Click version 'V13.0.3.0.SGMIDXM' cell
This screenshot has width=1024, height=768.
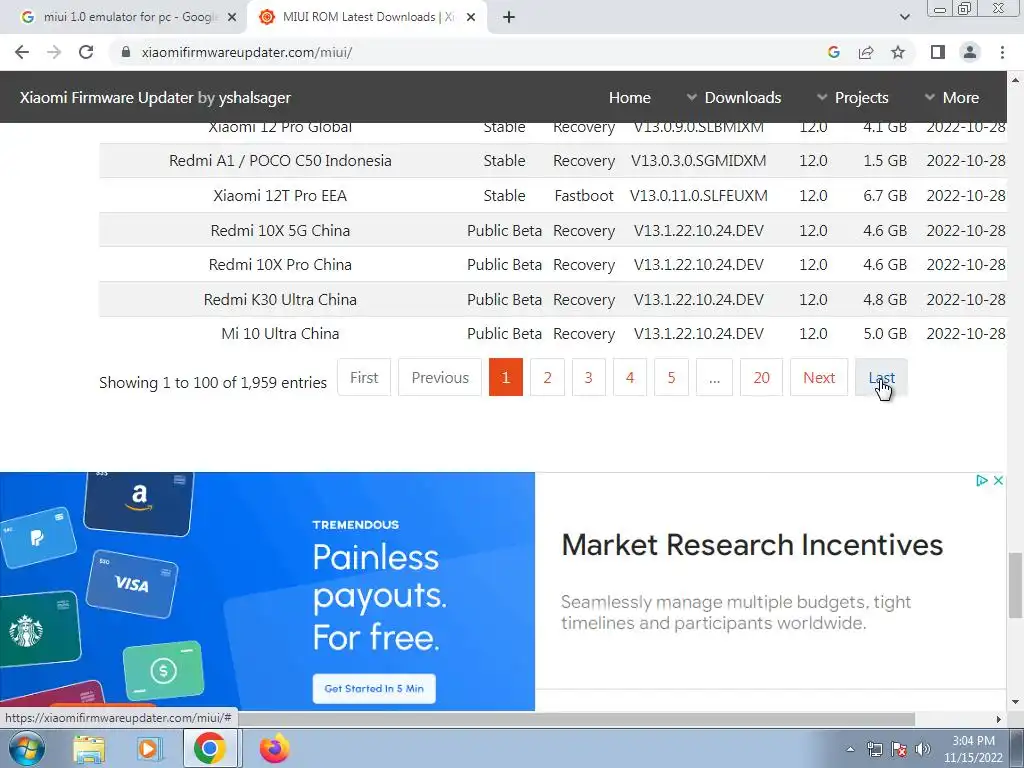pos(698,161)
